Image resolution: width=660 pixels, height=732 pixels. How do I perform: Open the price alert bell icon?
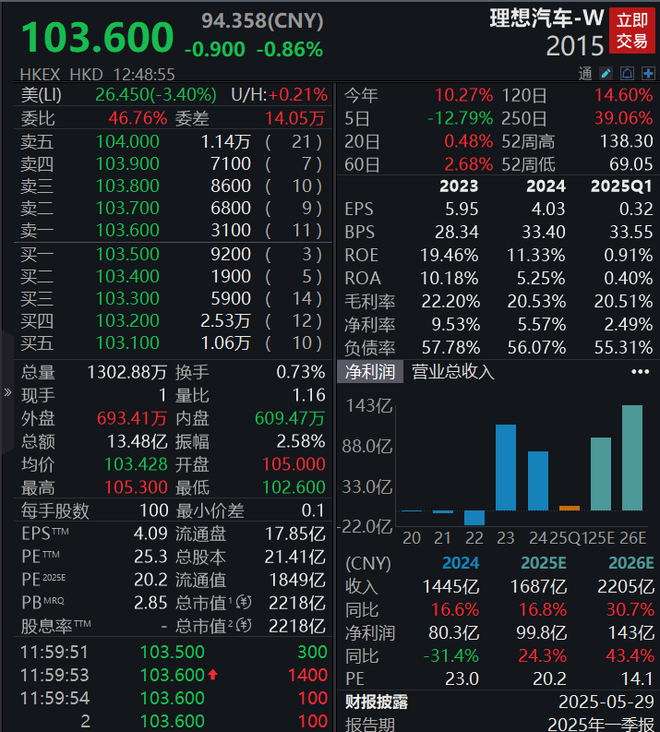pyautogui.click(x=627, y=73)
